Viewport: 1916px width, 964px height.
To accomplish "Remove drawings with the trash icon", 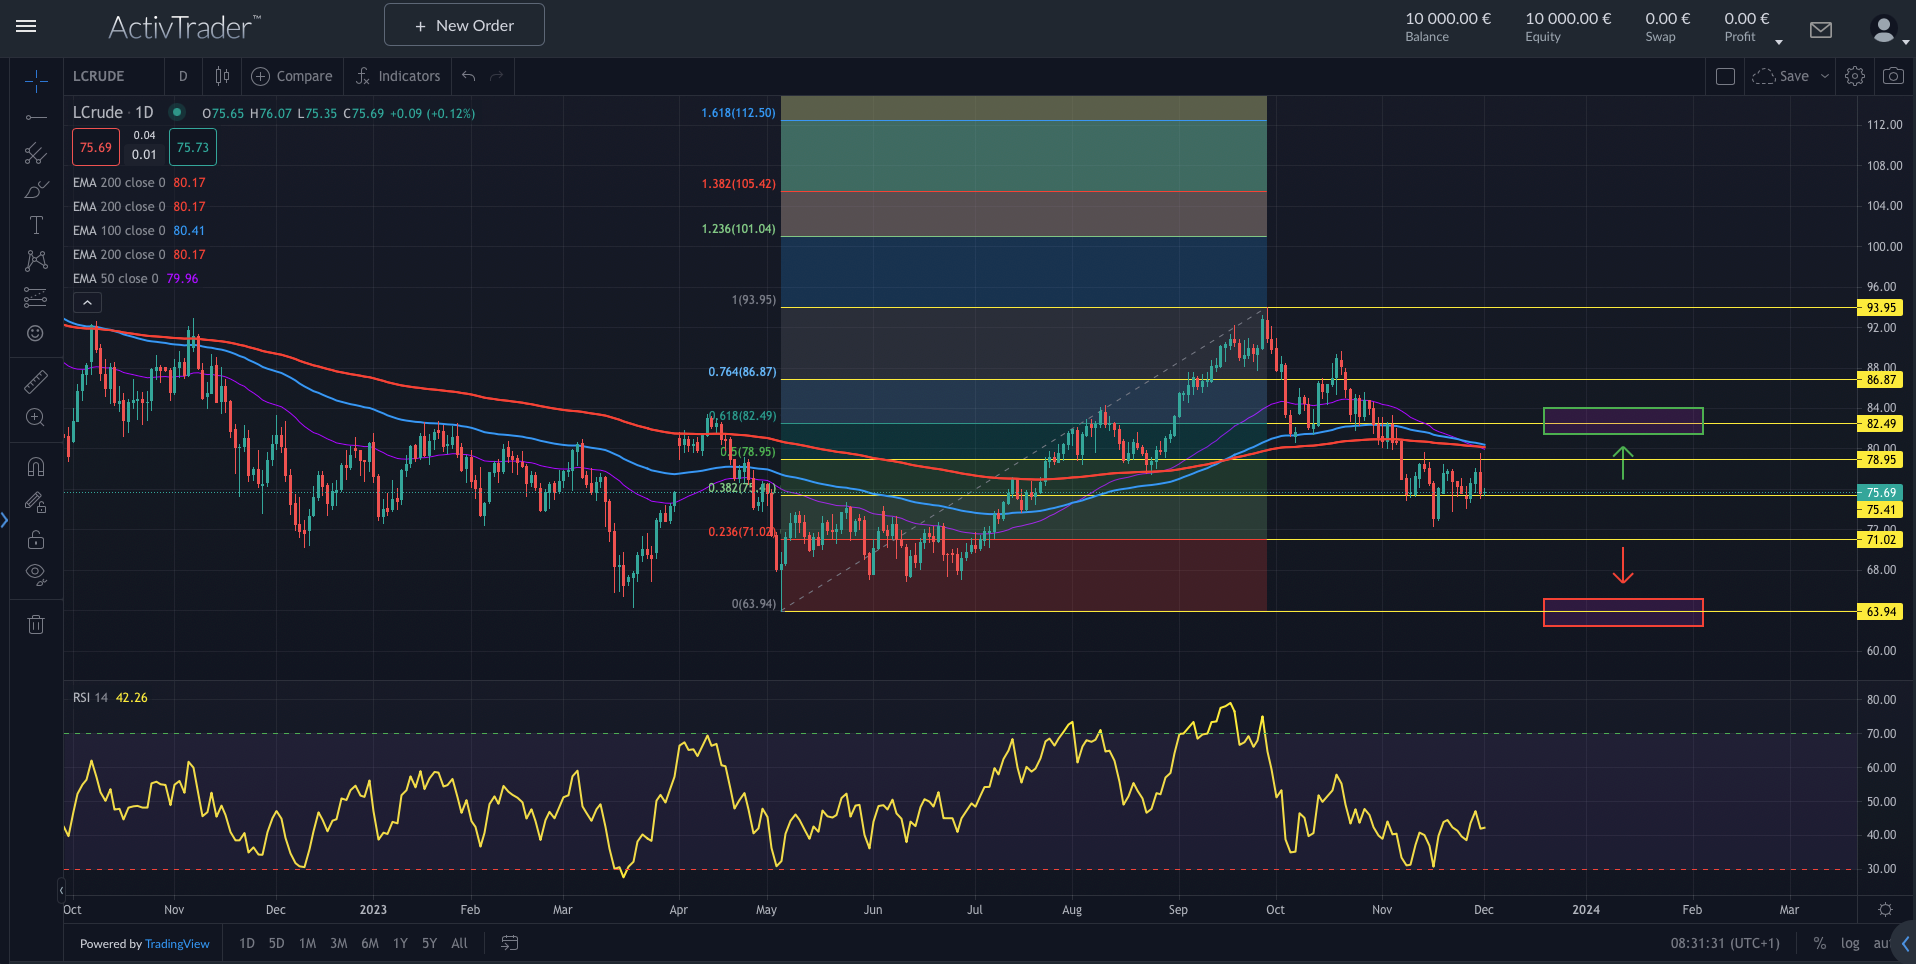I will click(36, 624).
